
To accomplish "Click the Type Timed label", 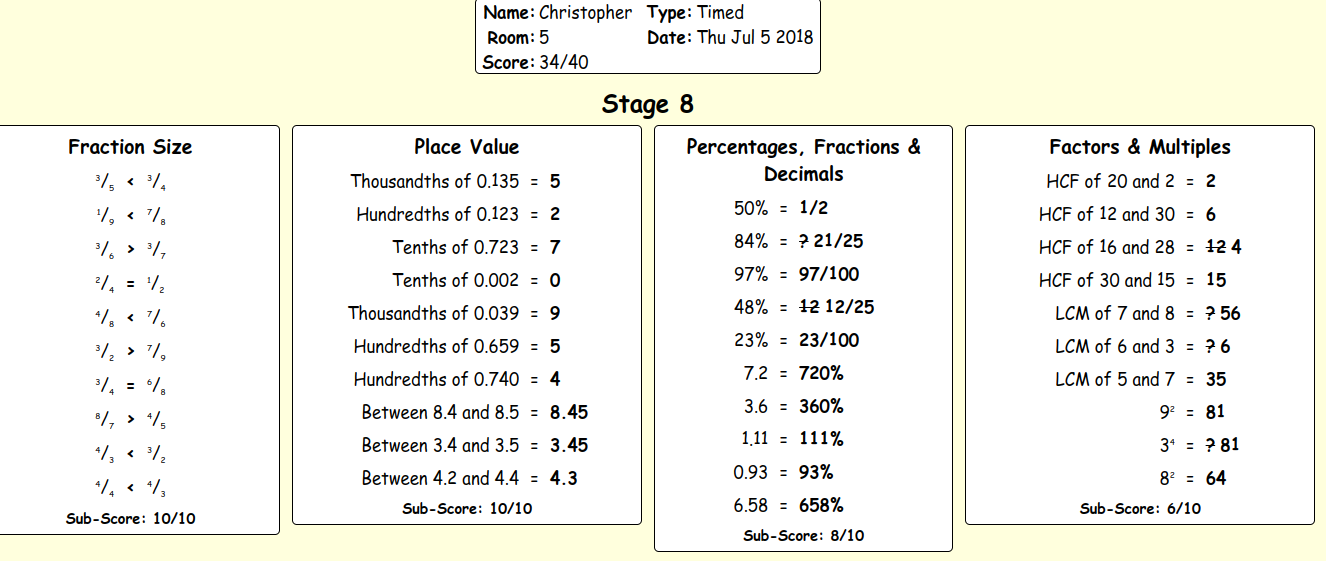I will point(696,13).
